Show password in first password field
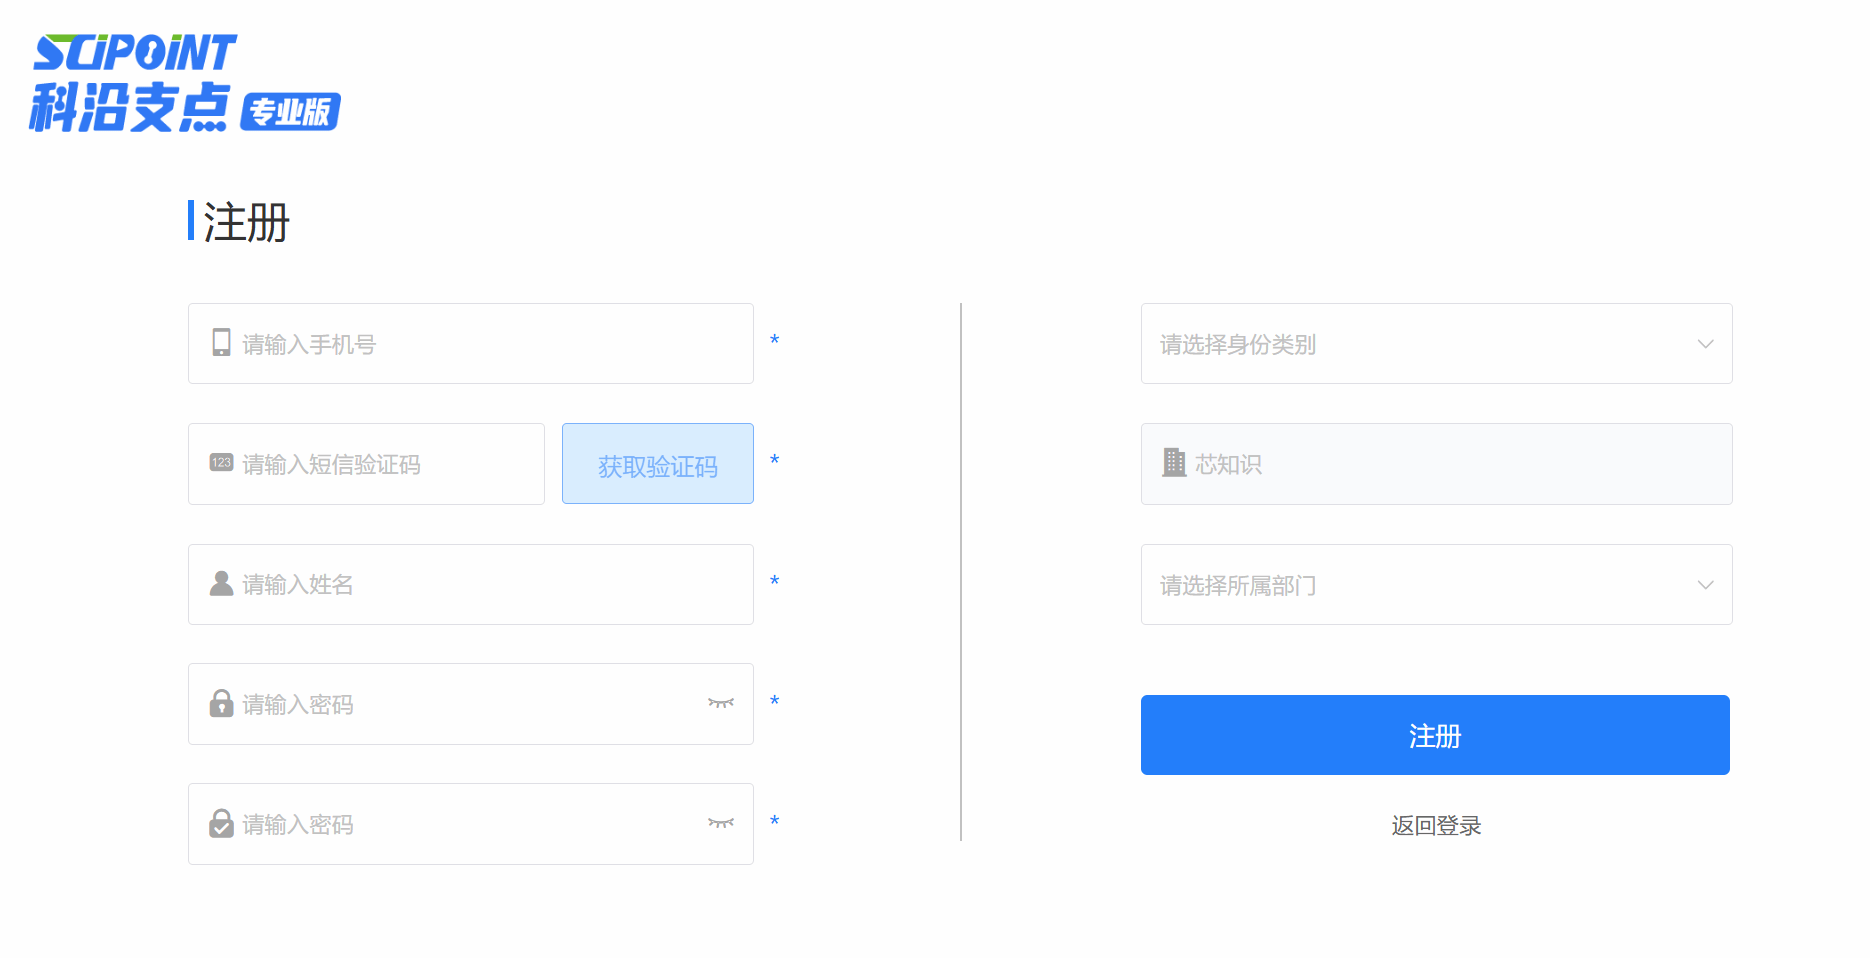The height and width of the screenshot is (958, 1870). pyautogui.click(x=721, y=704)
